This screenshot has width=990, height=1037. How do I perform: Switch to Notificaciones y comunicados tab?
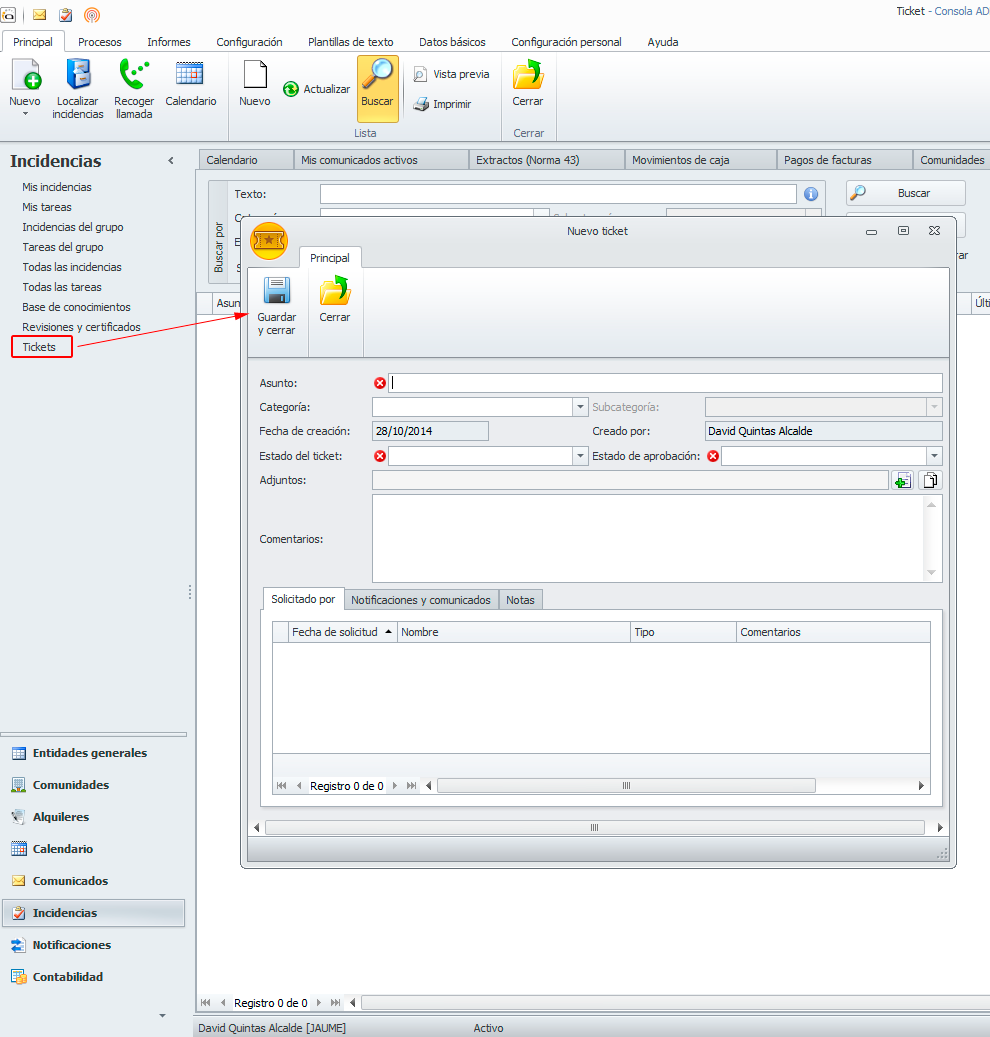tap(421, 600)
